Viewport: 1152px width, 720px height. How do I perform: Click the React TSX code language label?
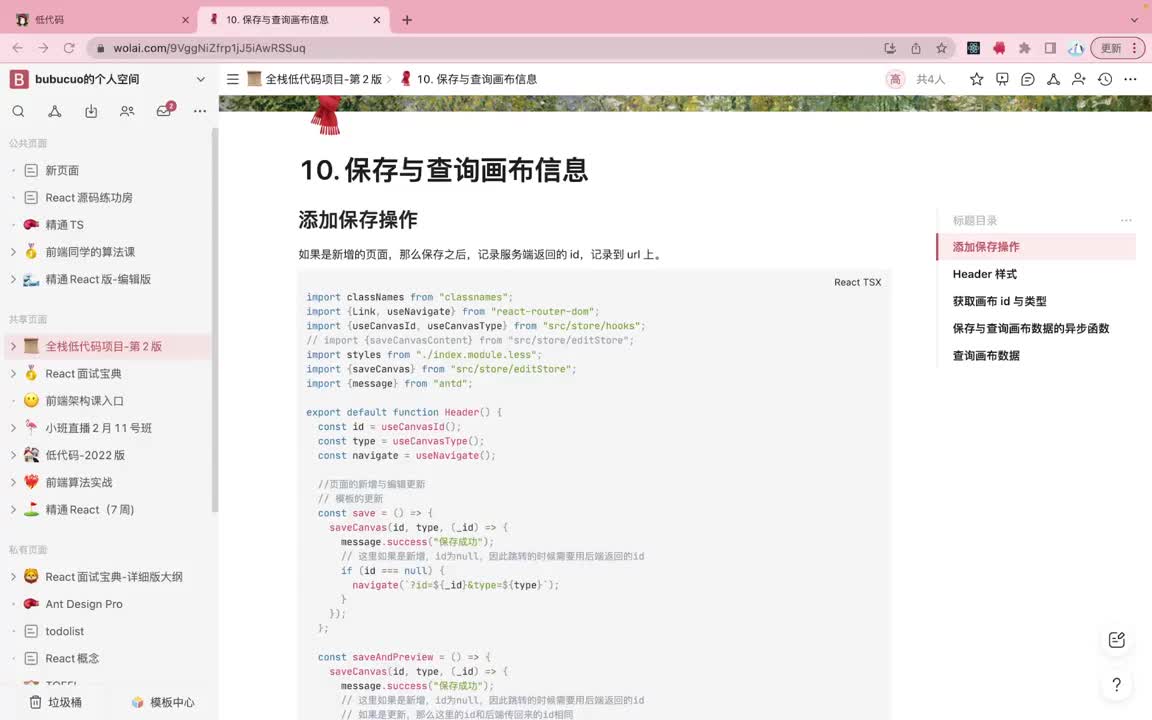pyautogui.click(x=857, y=282)
